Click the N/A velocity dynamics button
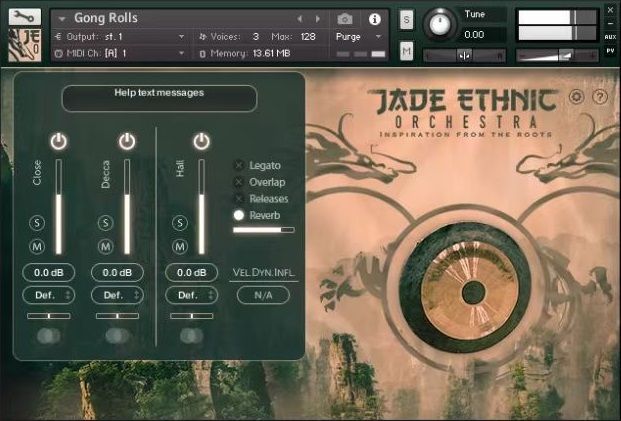Image resolution: width=621 pixels, height=421 pixels. click(x=263, y=295)
